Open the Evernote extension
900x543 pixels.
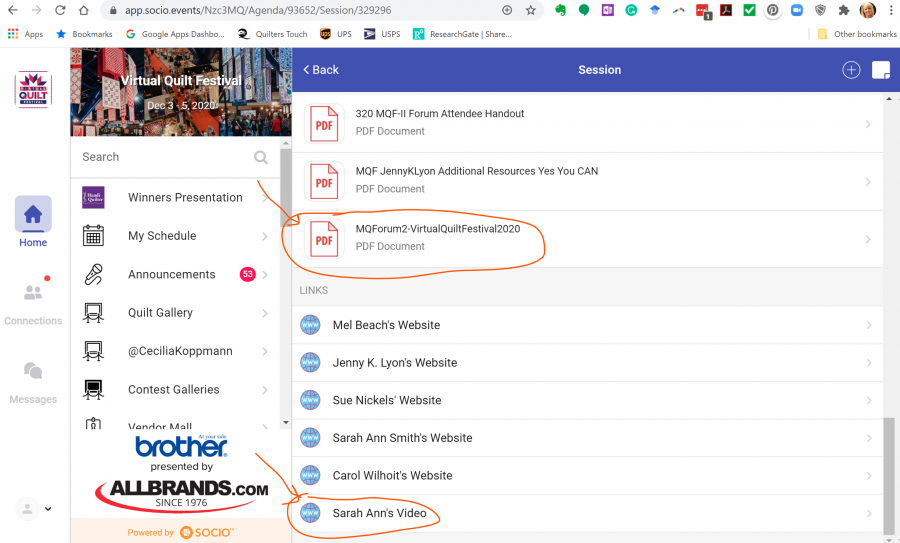click(x=560, y=10)
